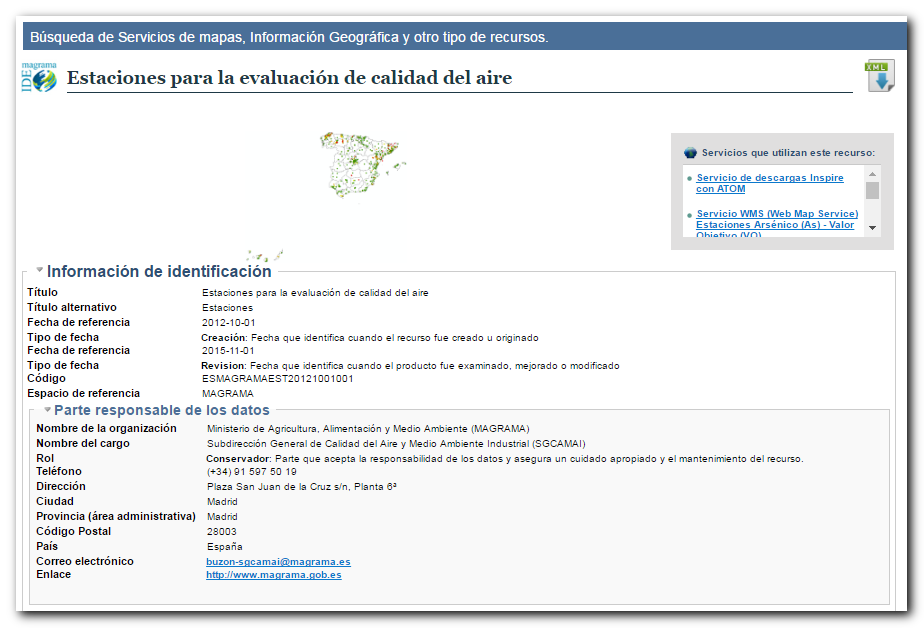Image resolution: width=924 pixels, height=628 pixels.
Task: Click the 'Revision' date type description
Action: 410,366
